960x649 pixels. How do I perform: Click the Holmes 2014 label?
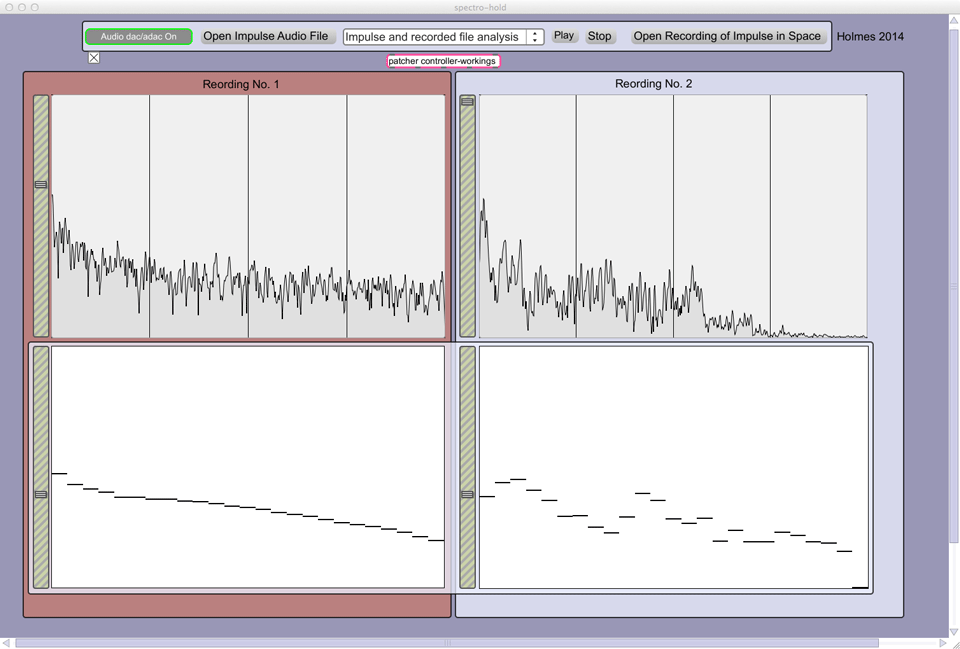tap(869, 37)
